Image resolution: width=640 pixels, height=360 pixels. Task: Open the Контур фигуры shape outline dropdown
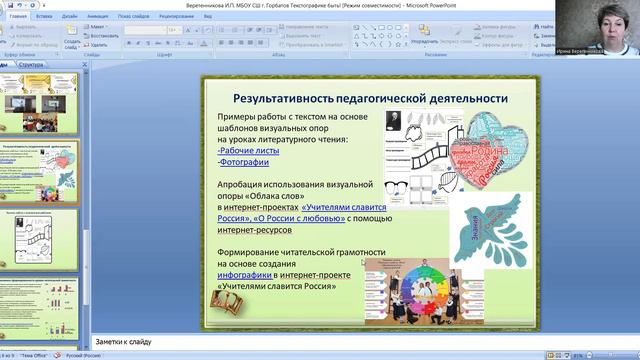[x=494, y=36]
